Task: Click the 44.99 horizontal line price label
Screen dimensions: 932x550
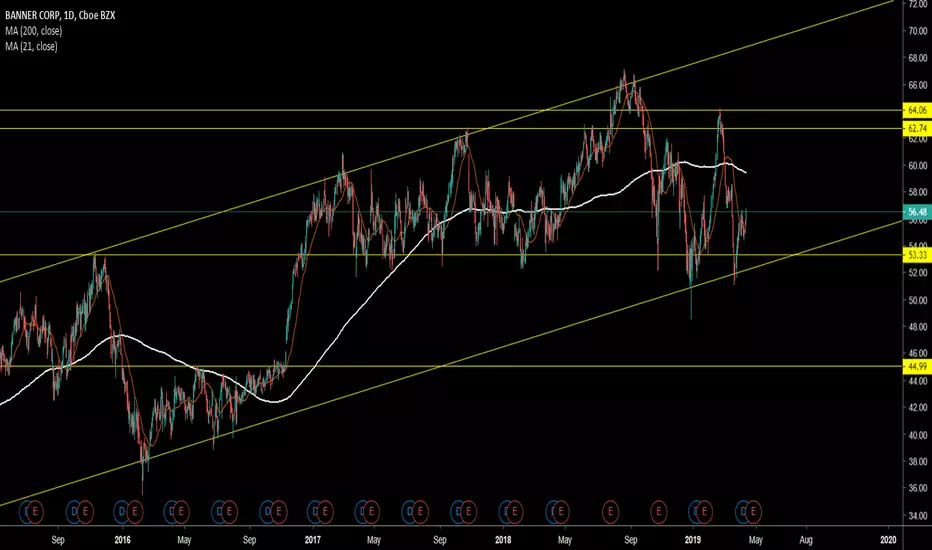Action: pos(917,366)
